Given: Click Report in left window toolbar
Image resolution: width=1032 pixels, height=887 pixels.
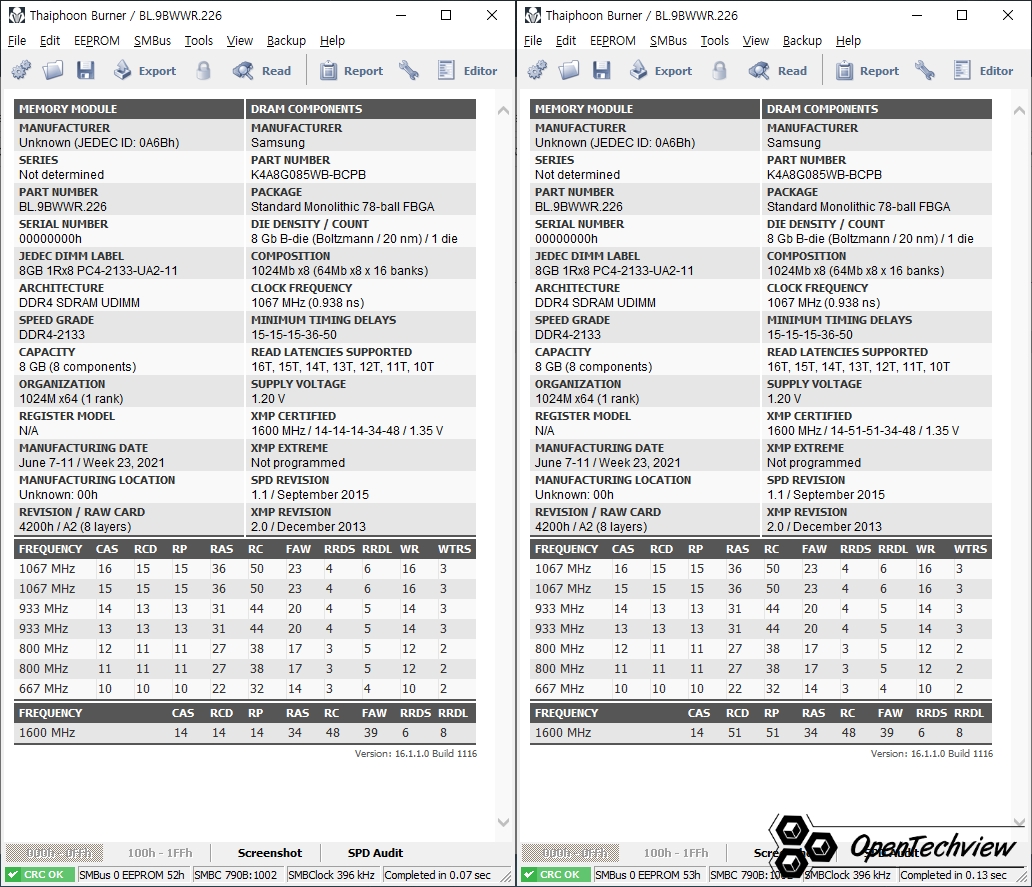Looking at the screenshot, I should 351,70.
